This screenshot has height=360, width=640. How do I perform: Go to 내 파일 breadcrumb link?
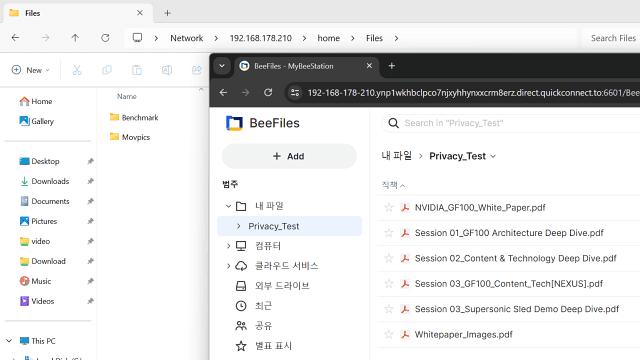pyautogui.click(x=396, y=156)
